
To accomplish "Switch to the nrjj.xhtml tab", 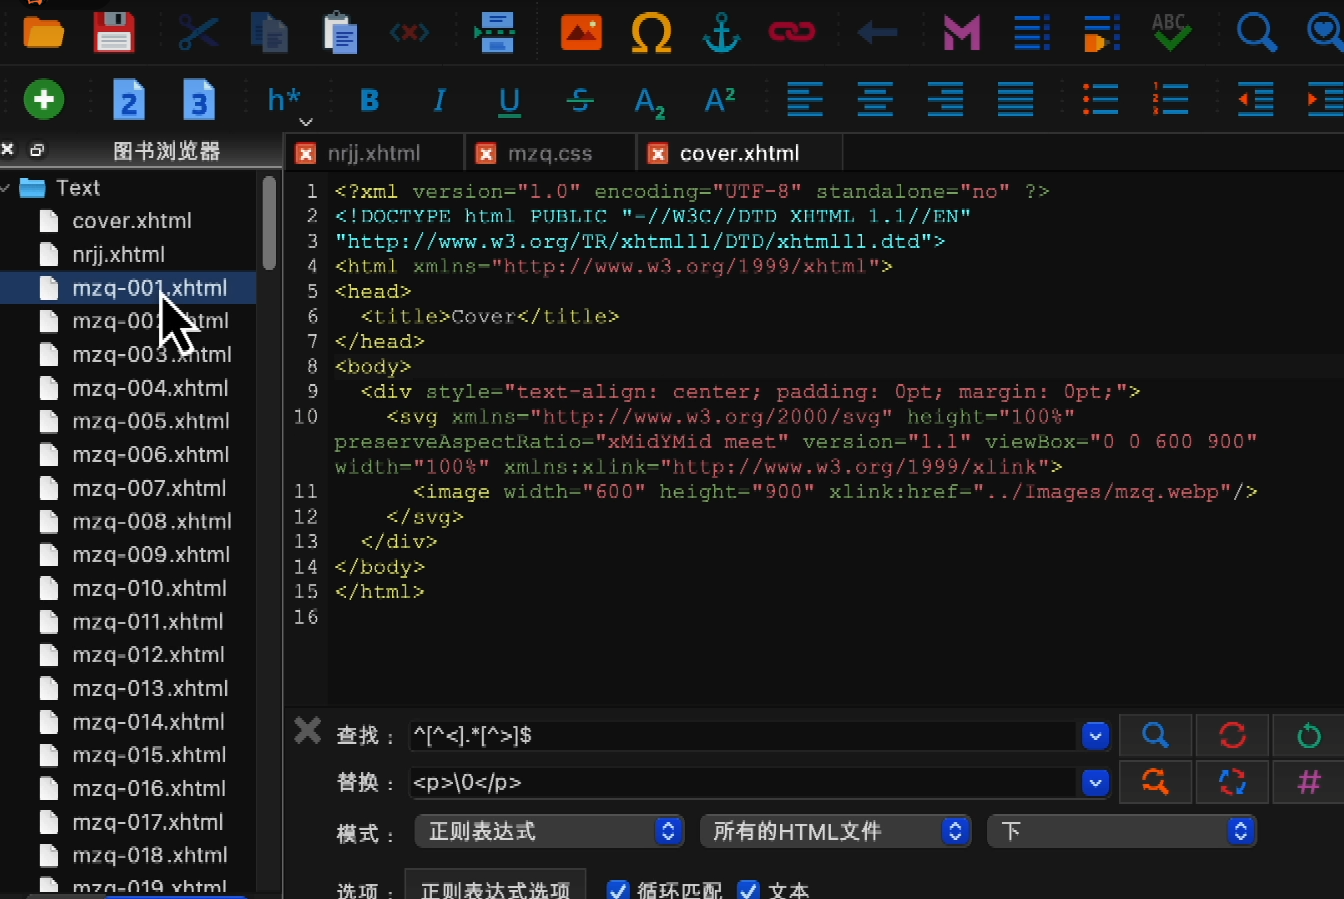I will [373, 153].
